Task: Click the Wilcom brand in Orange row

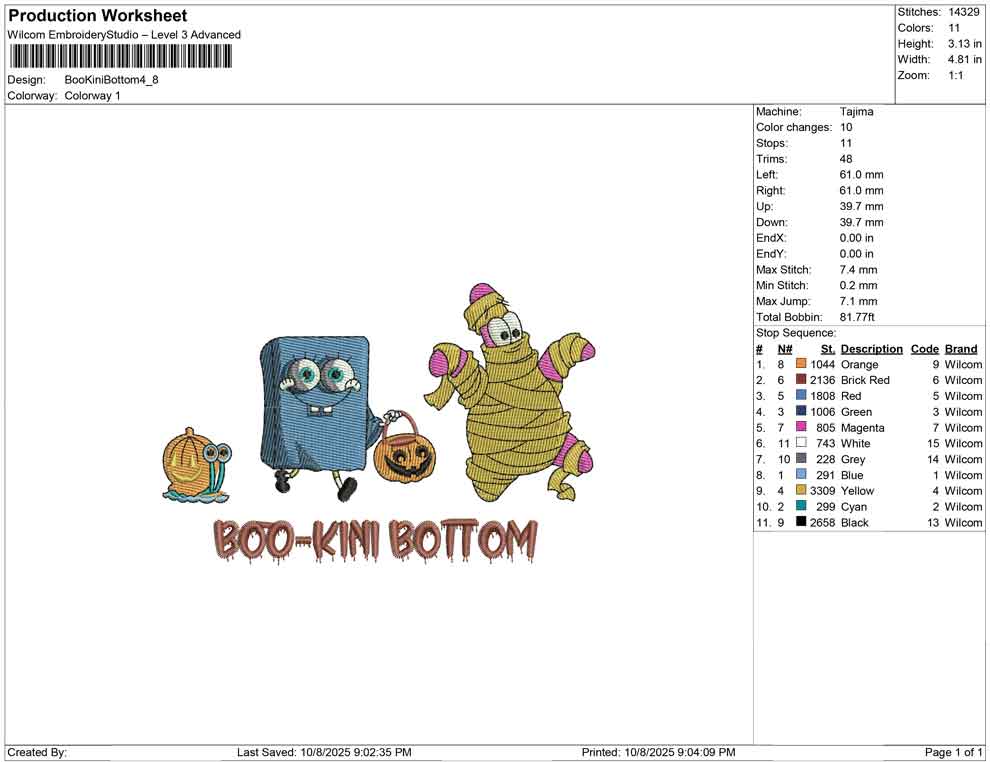Action: (x=963, y=364)
